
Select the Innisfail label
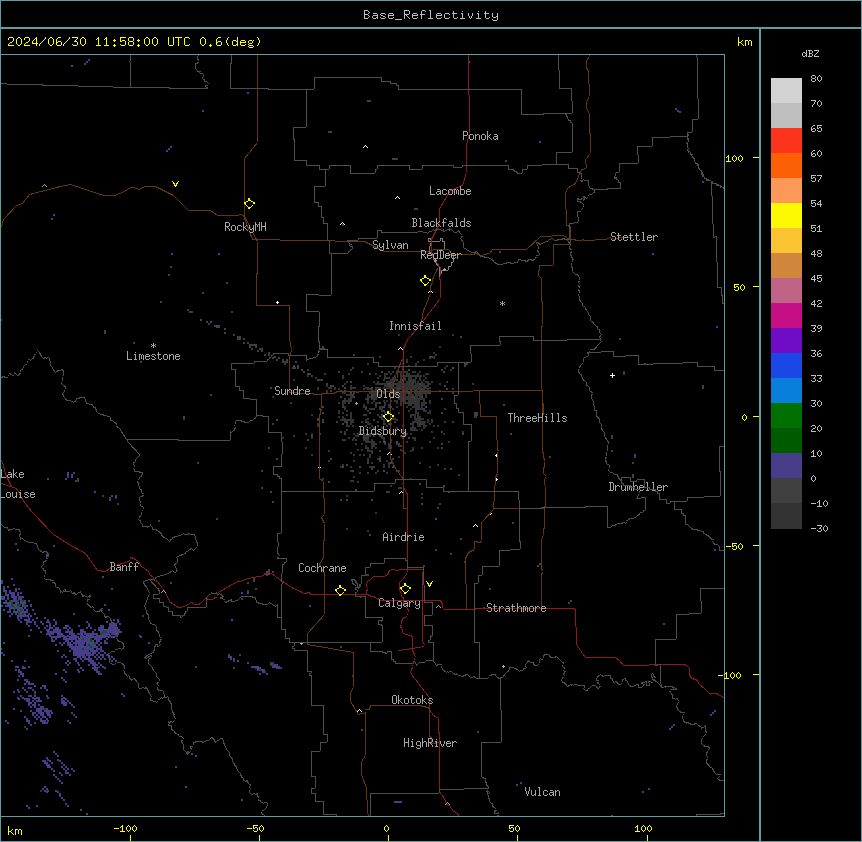415,326
